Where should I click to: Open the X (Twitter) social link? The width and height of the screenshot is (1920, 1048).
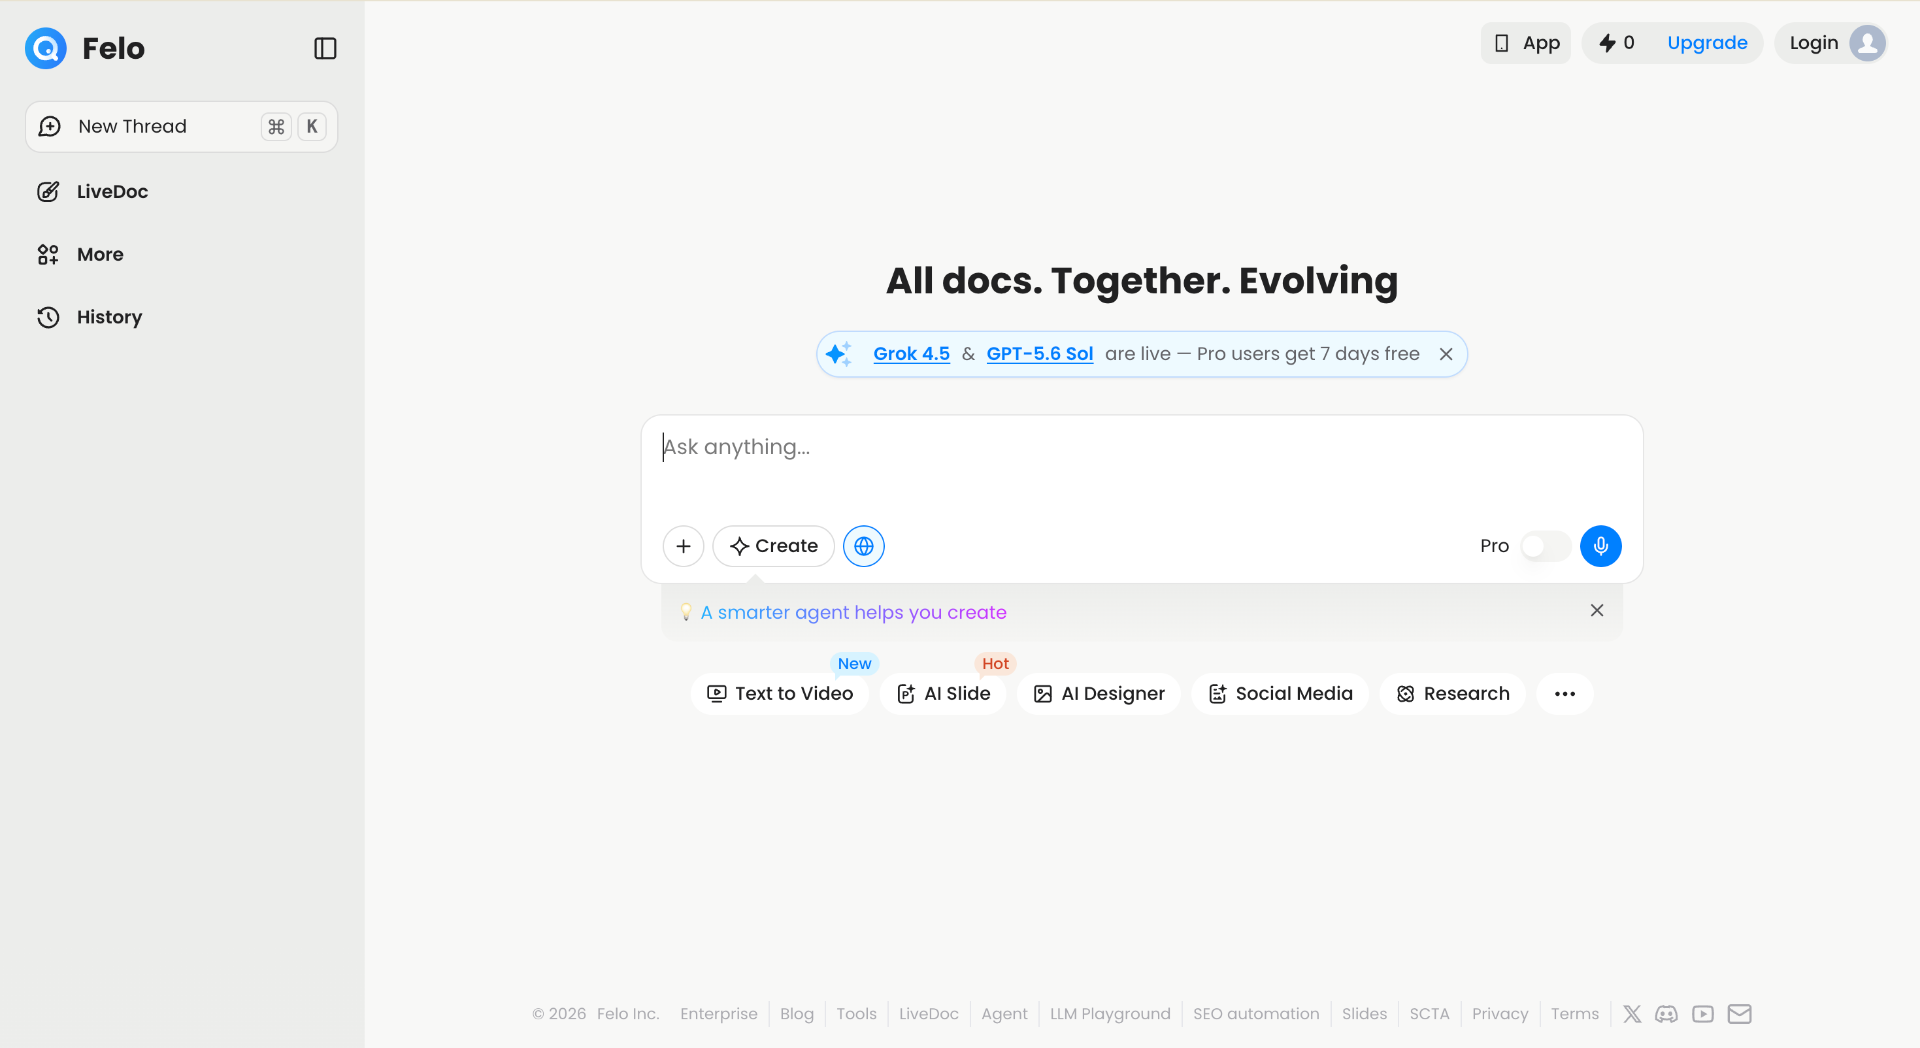pos(1632,1014)
